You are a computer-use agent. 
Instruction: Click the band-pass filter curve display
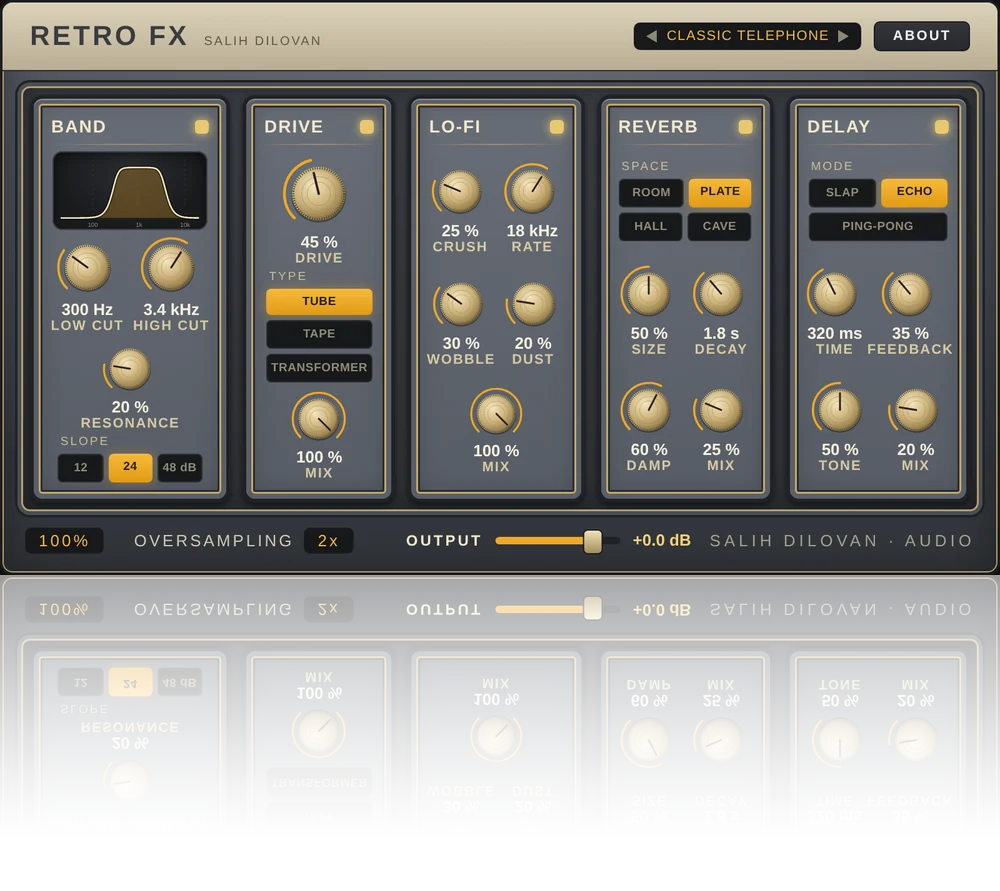coord(129,190)
